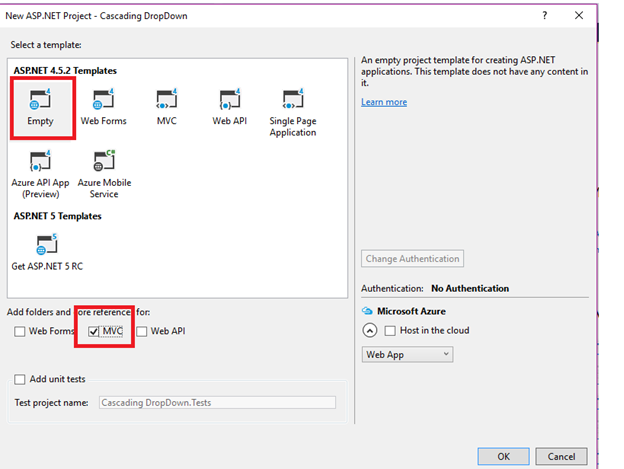Pick the Azure Mobile Service template icon
Viewport: 624px width, 469px height.
click(104, 161)
